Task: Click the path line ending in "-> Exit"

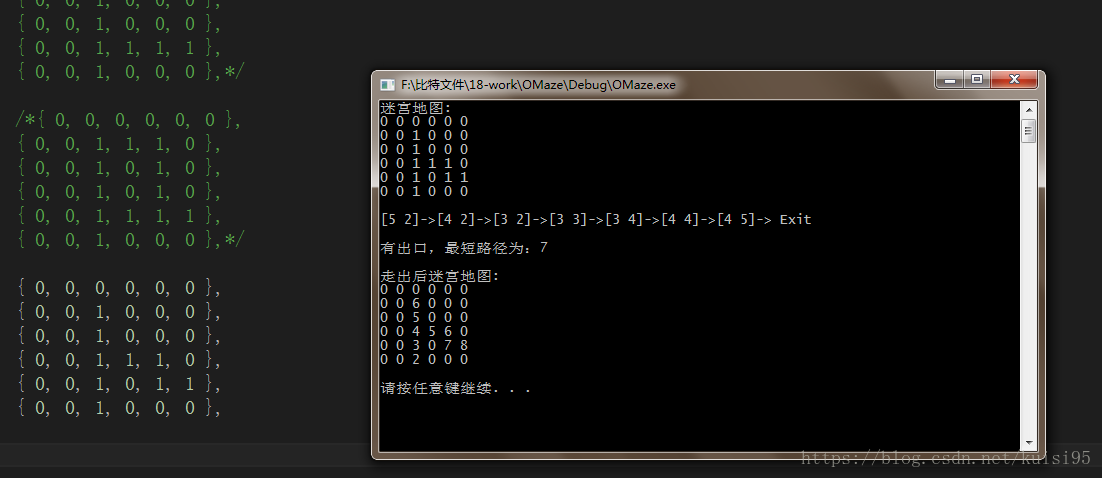Action: (x=596, y=219)
